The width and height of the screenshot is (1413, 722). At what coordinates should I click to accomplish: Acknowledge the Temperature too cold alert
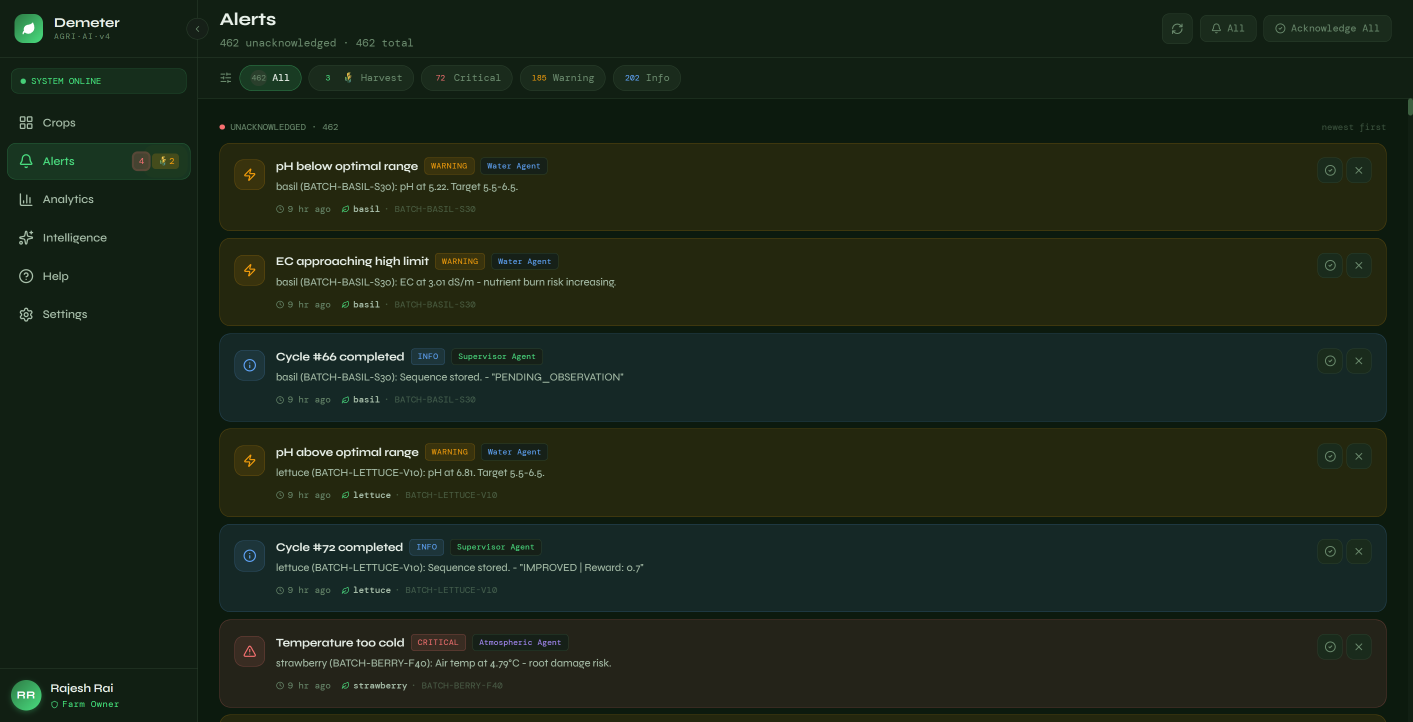click(1330, 647)
